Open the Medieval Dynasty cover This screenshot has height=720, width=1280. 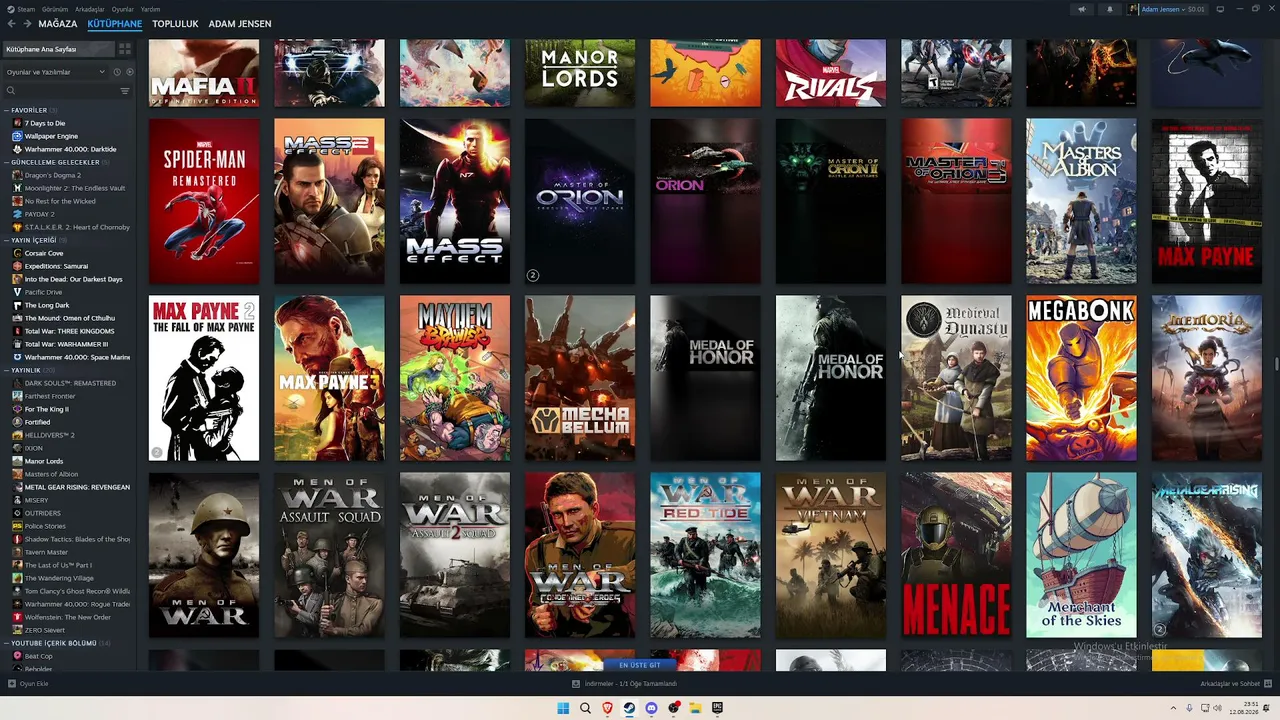pyautogui.click(x=956, y=378)
